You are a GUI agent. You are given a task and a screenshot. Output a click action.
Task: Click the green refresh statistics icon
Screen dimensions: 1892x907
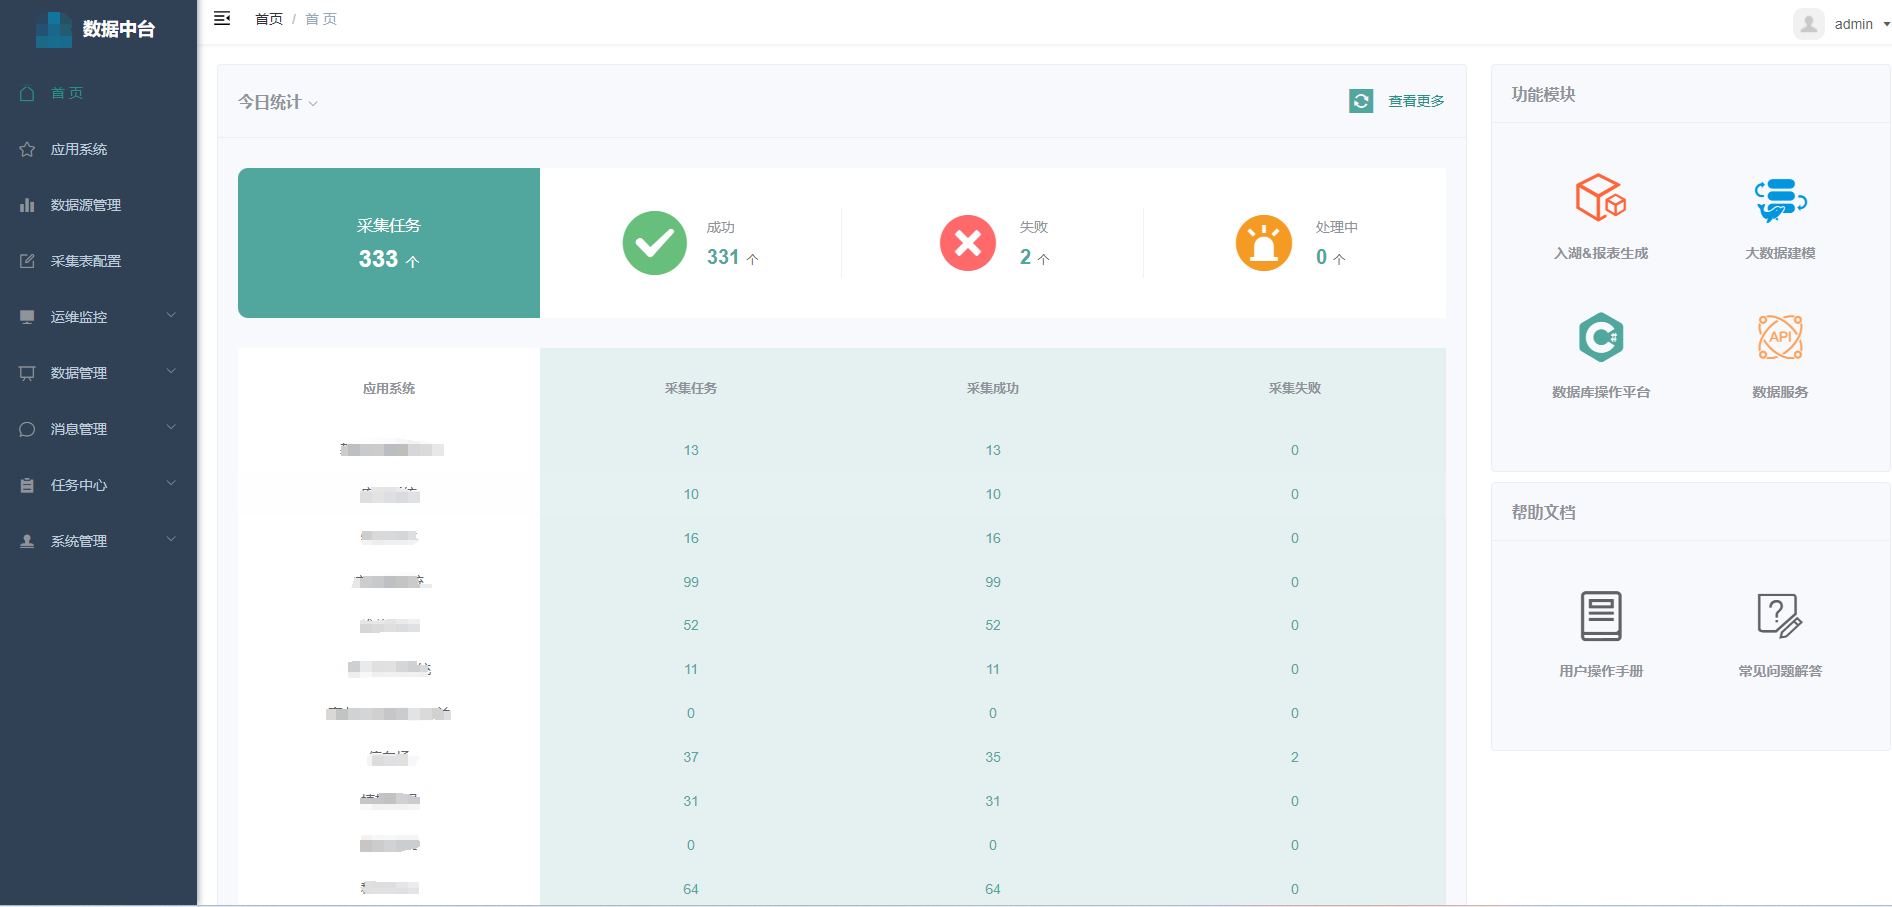coord(1360,101)
